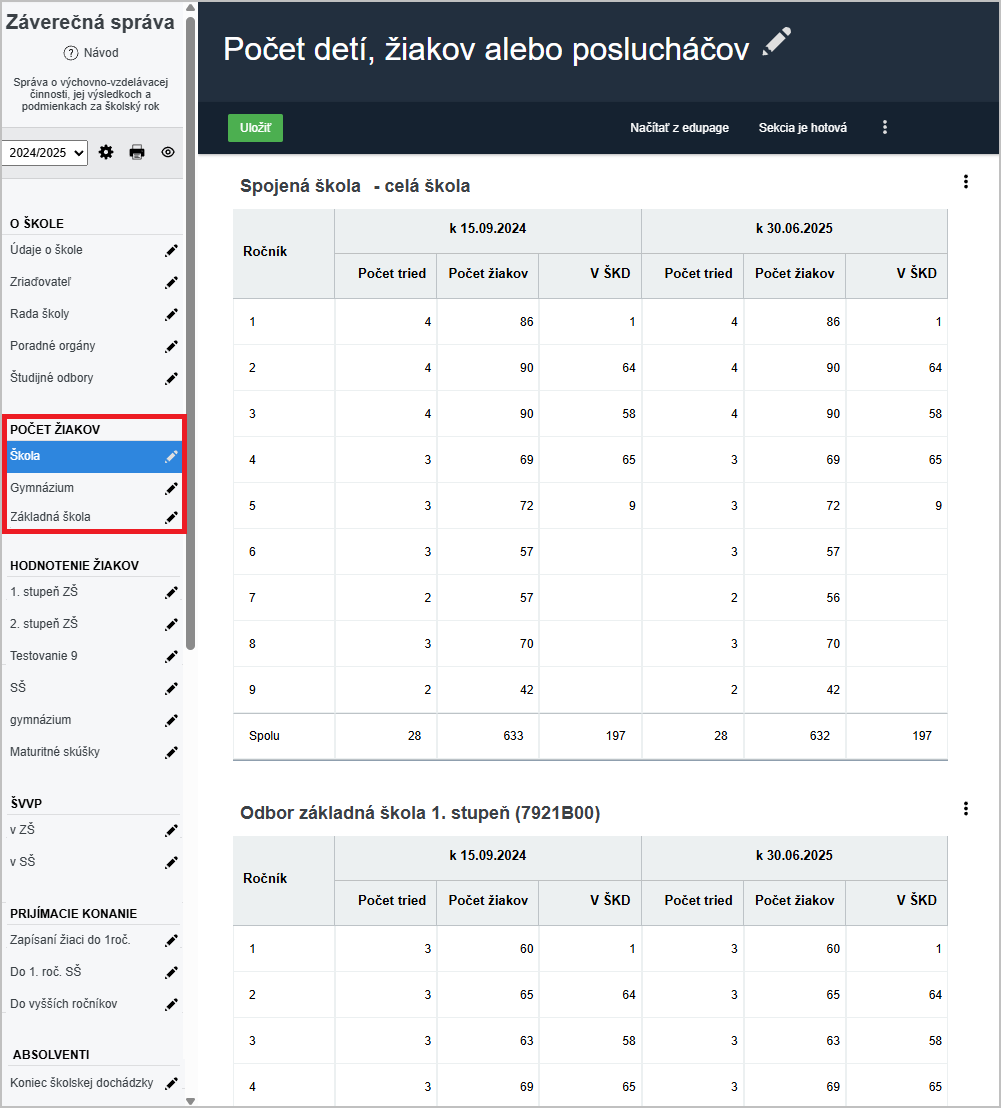Open three-dot menu in top toolbar
Viewport: 1001px width, 1108px height.
tap(884, 128)
